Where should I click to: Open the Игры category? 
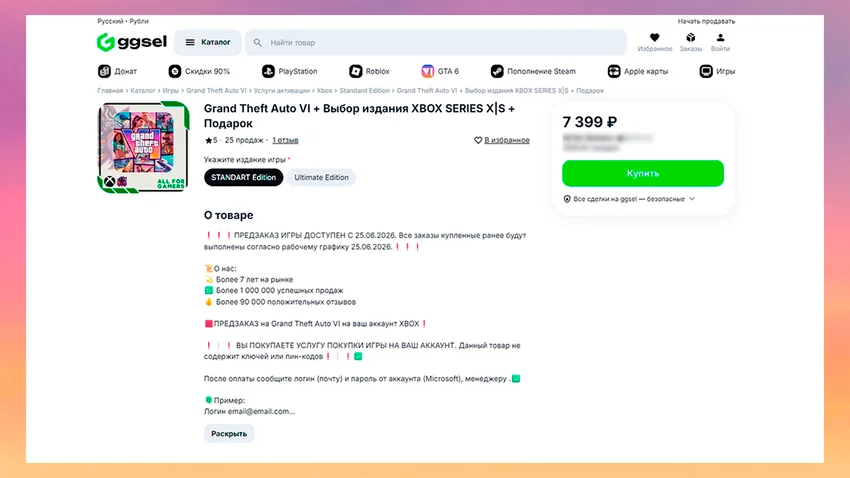(x=717, y=71)
